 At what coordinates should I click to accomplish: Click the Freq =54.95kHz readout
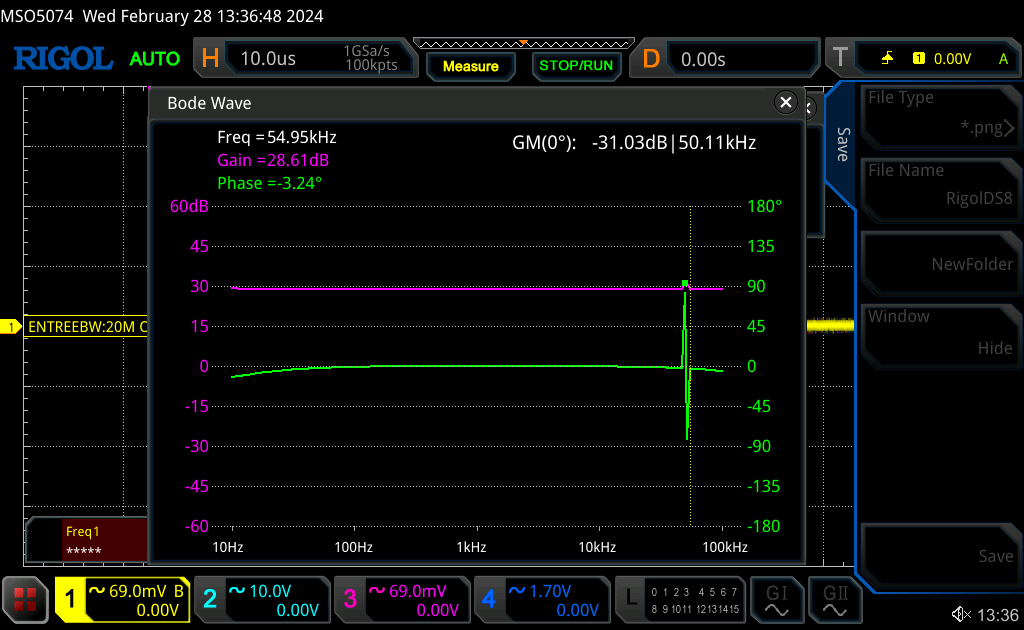(277, 137)
